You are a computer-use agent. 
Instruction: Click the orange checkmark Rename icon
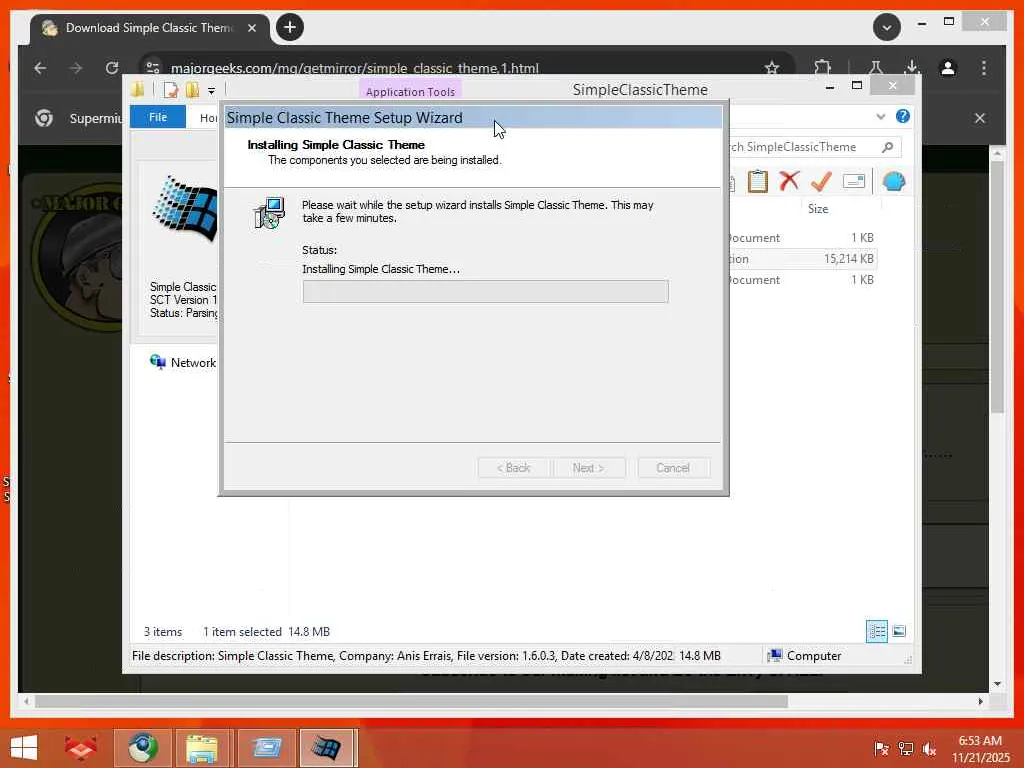point(821,181)
